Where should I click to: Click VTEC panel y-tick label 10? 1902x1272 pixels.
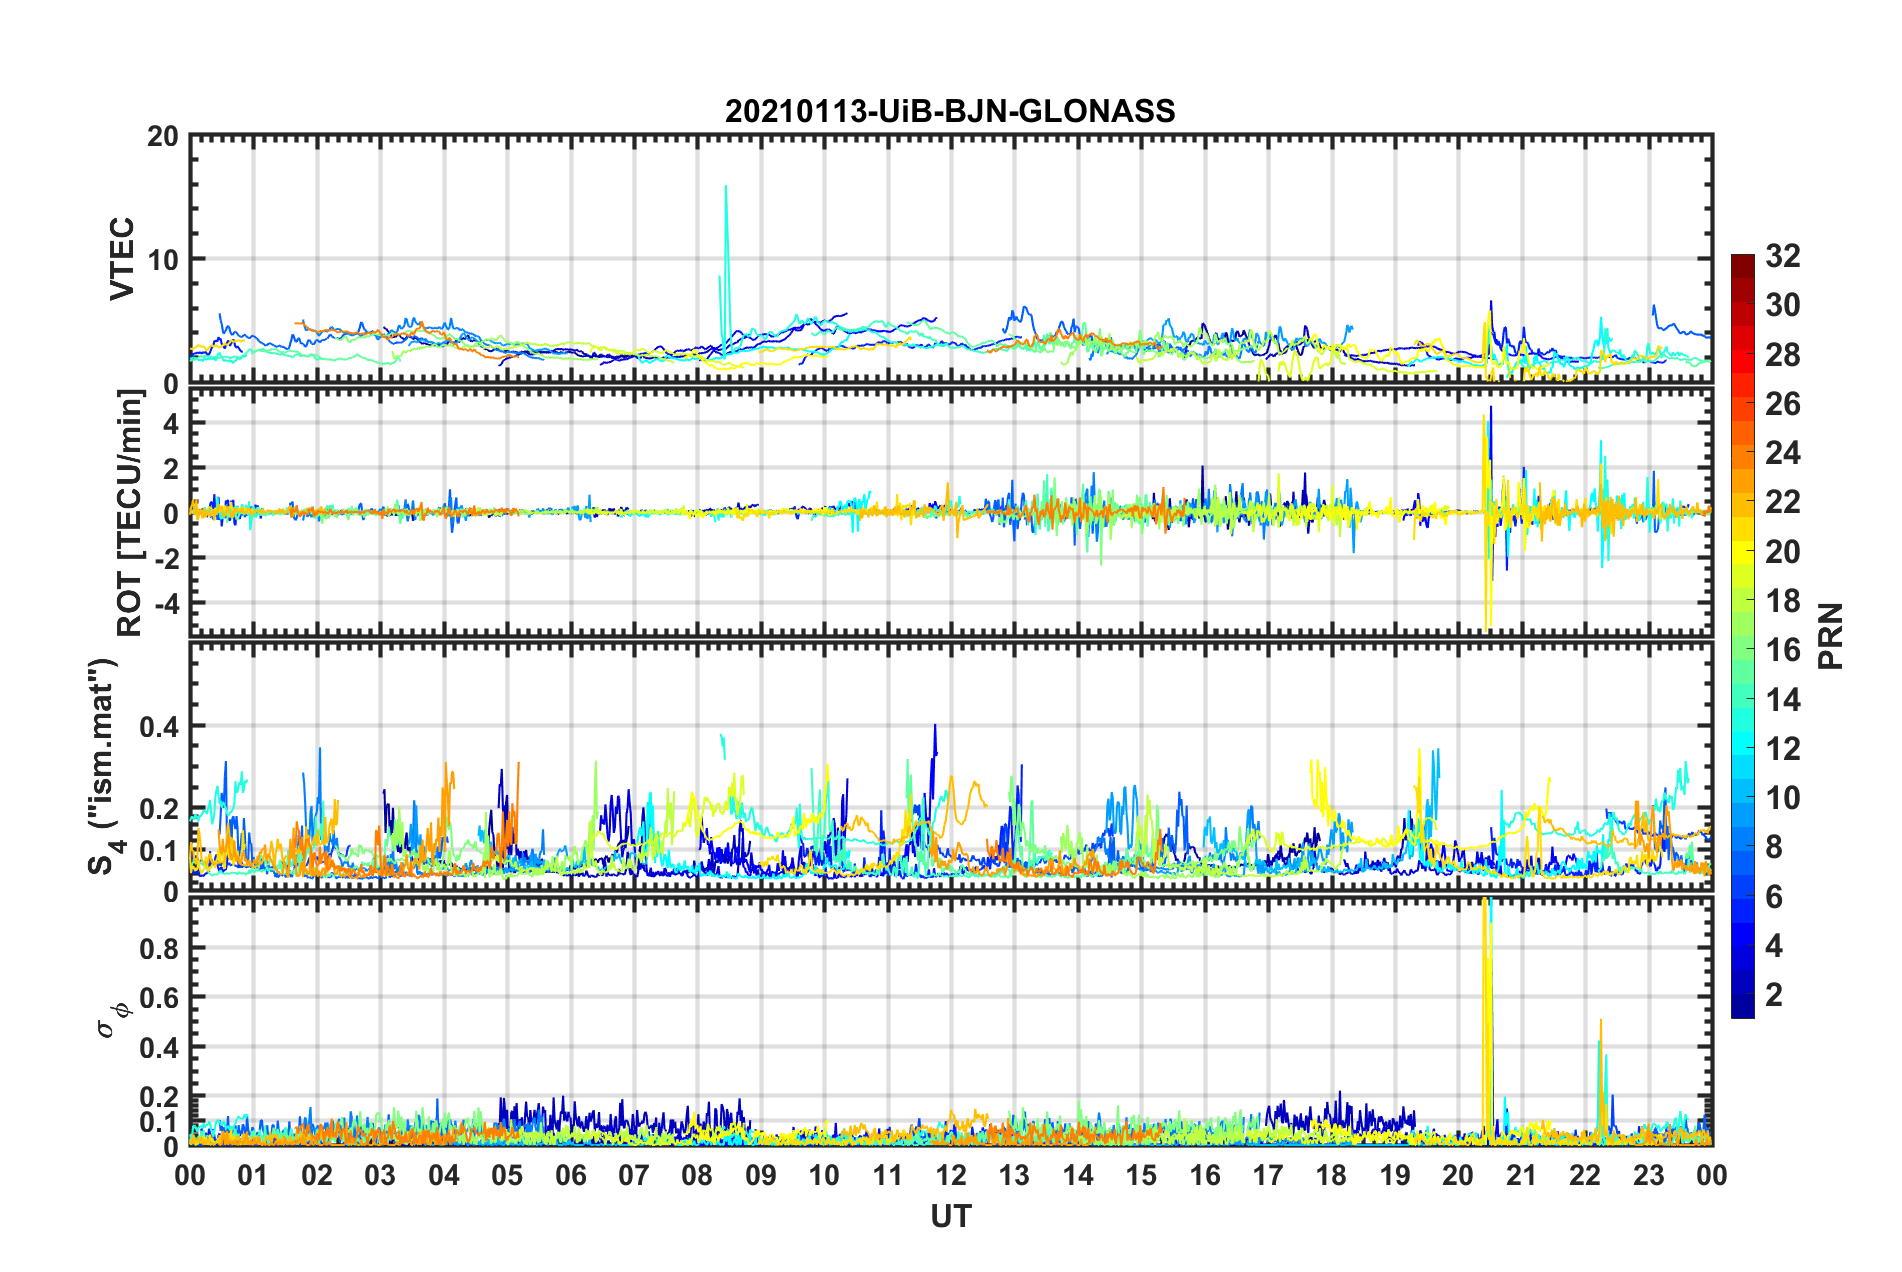click(x=163, y=259)
